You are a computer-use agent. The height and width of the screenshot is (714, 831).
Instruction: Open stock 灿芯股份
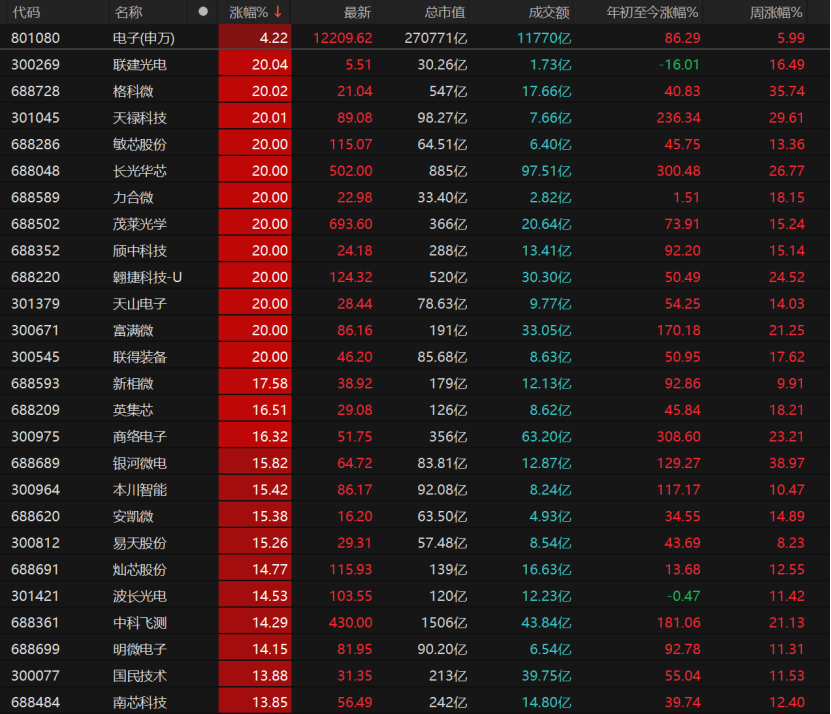click(140, 569)
